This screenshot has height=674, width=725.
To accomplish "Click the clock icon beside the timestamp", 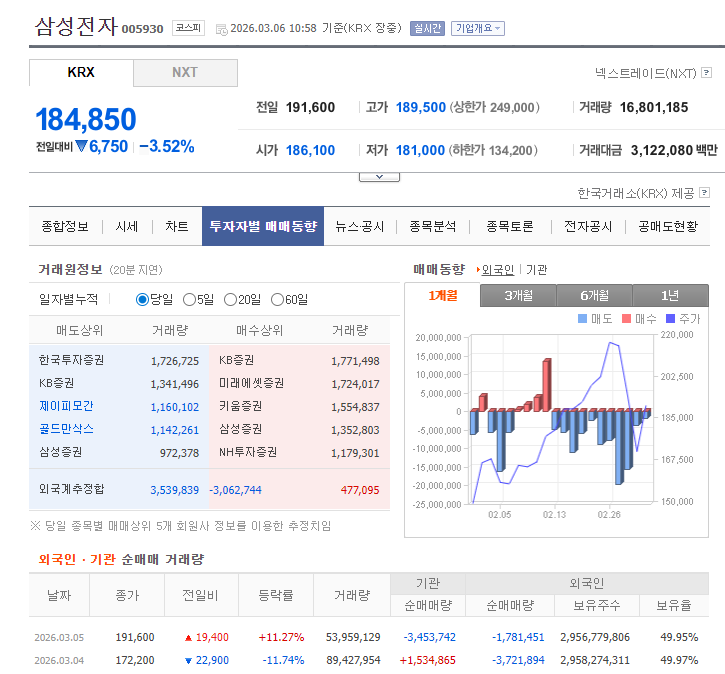I will click(221, 29).
